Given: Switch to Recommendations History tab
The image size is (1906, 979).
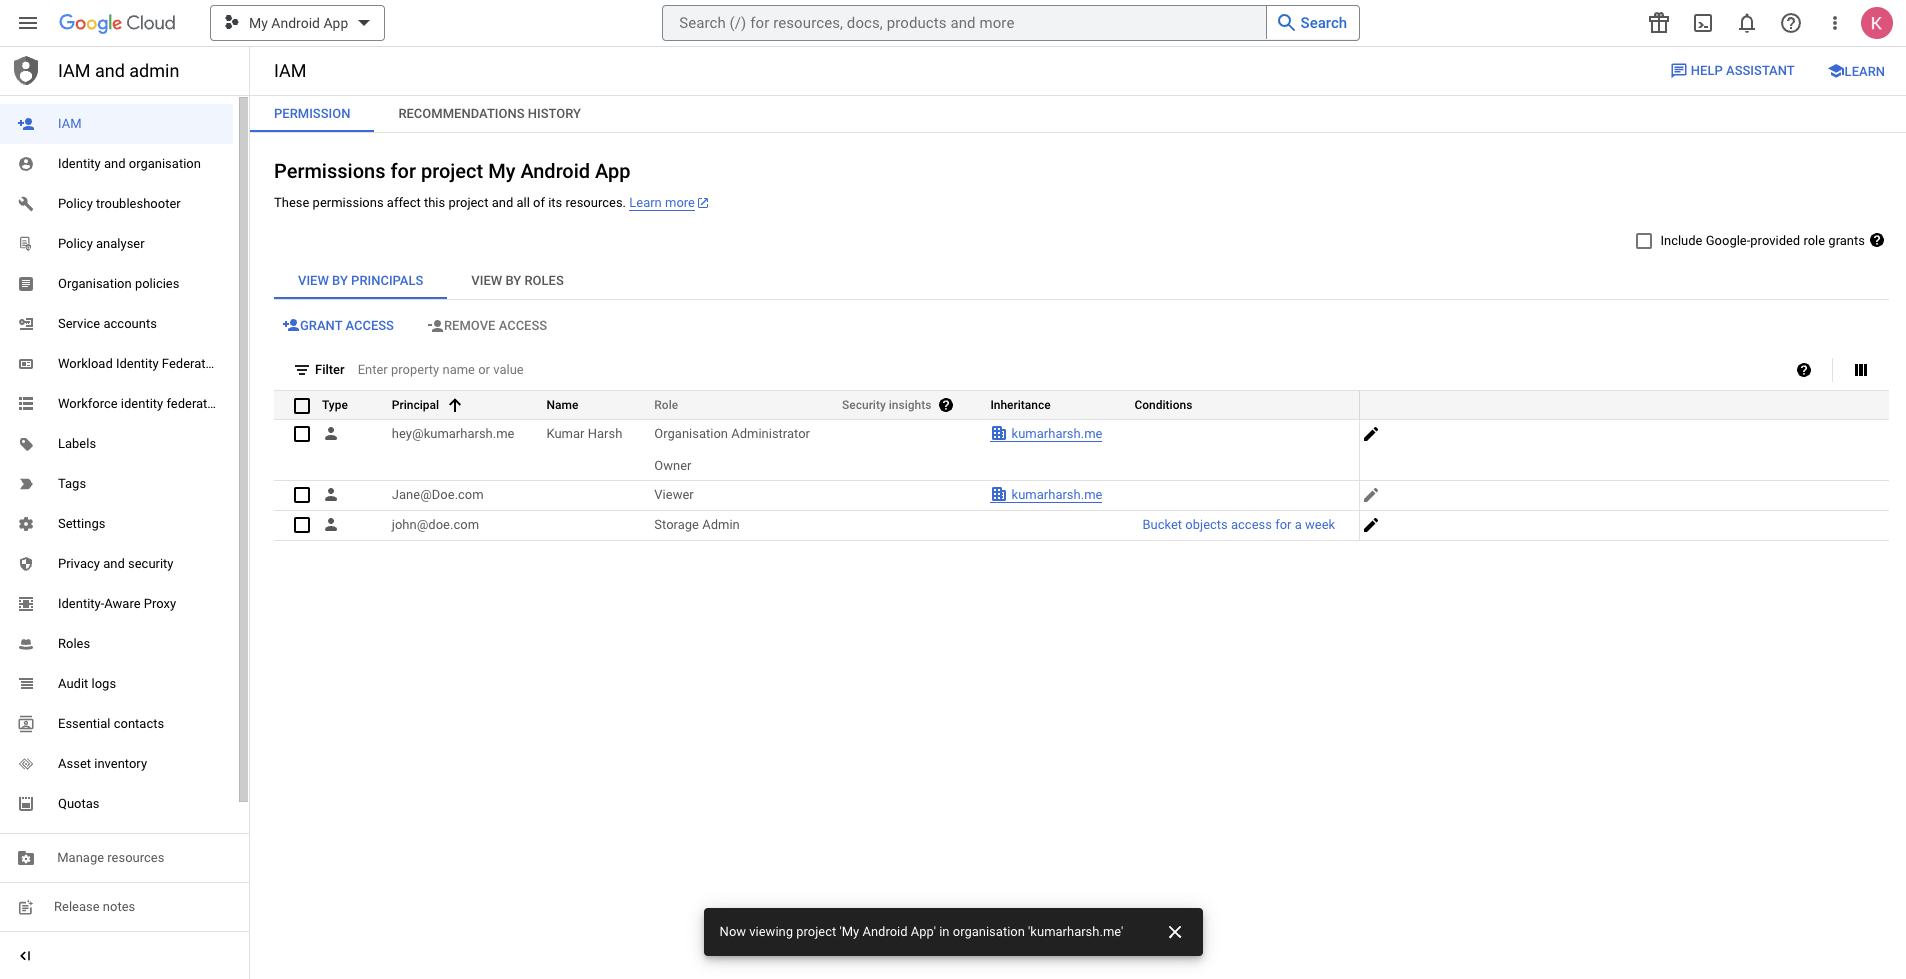Looking at the screenshot, I should click(x=489, y=113).
